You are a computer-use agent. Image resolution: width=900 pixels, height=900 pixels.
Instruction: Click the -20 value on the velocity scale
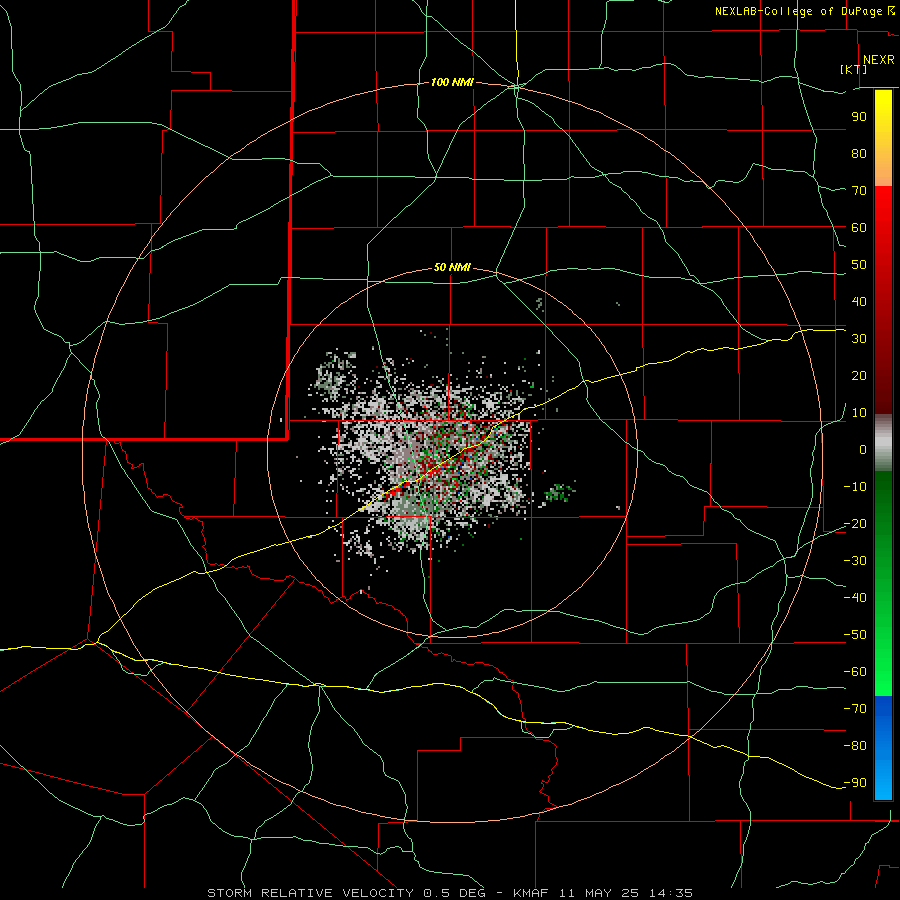[x=855, y=523]
